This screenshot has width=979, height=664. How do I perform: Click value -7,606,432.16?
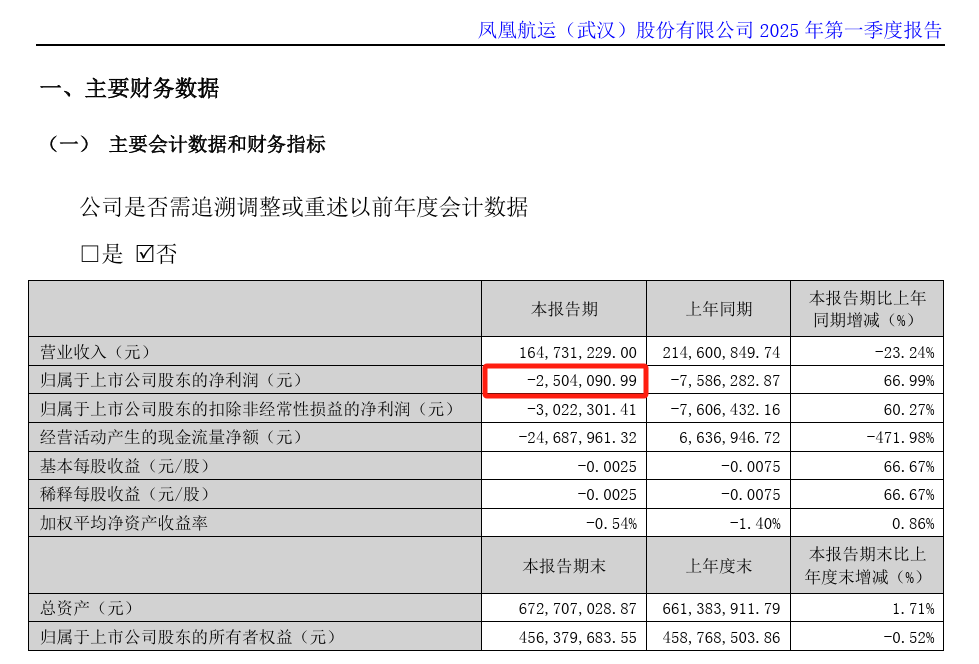tap(725, 410)
